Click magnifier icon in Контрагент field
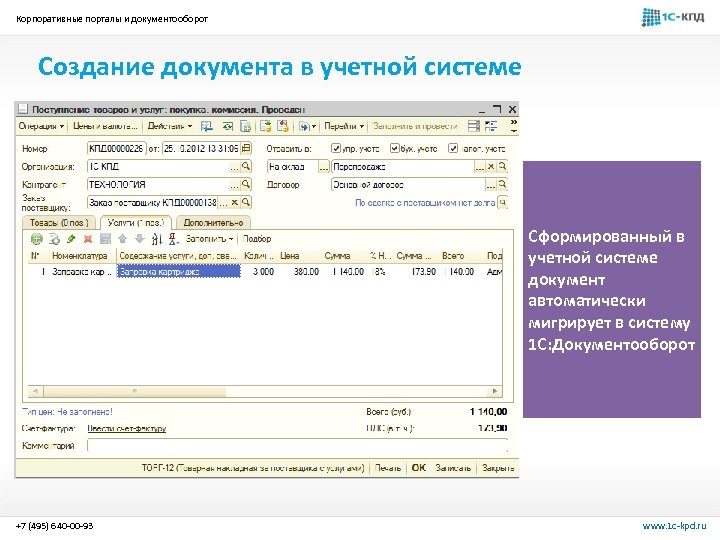Image resolution: width=720 pixels, height=540 pixels. pos(246,185)
